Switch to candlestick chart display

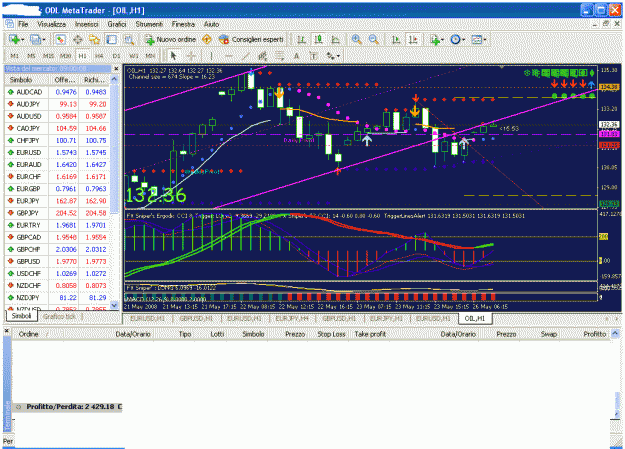(318, 39)
